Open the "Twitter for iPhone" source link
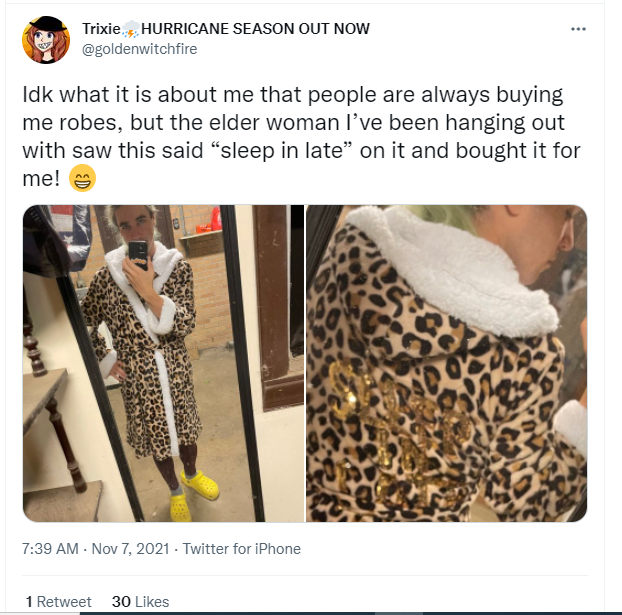This screenshot has height=615, width=622. click(x=242, y=549)
